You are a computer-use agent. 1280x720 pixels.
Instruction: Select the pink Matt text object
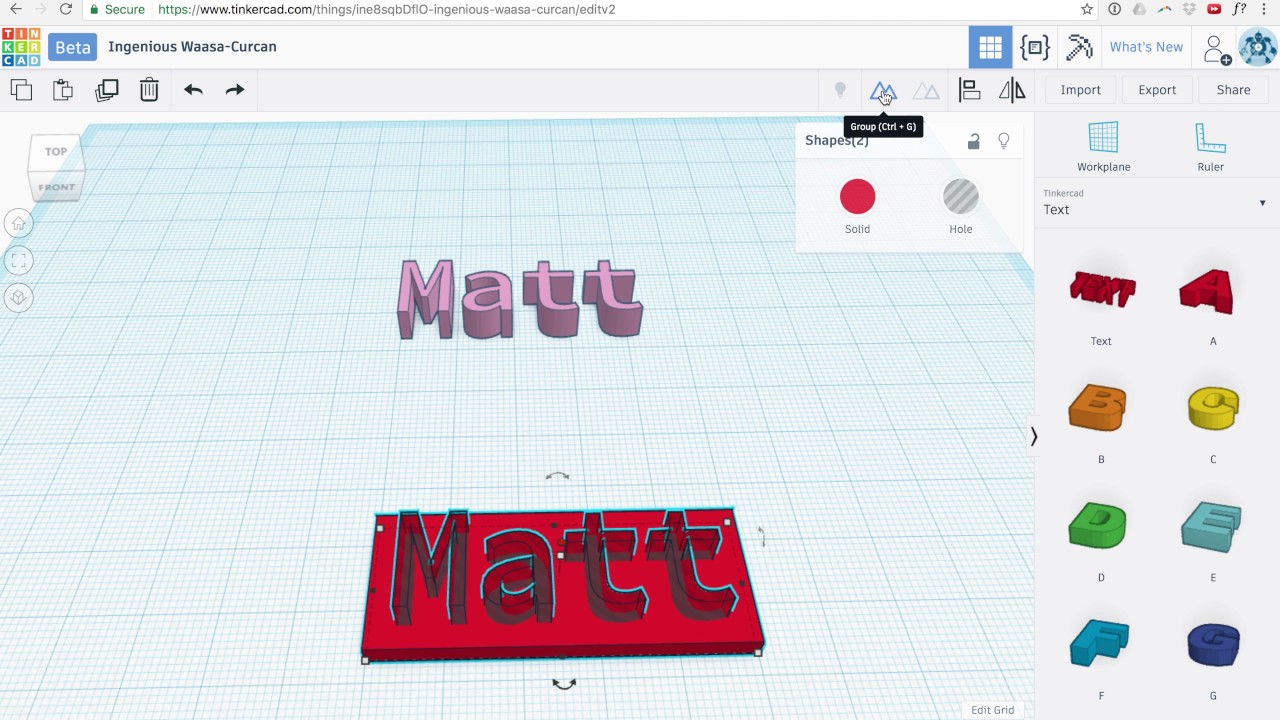519,298
